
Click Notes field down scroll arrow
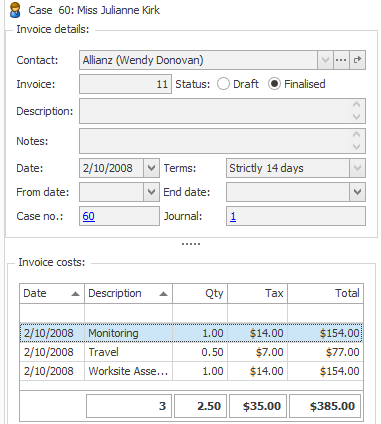[356, 147]
